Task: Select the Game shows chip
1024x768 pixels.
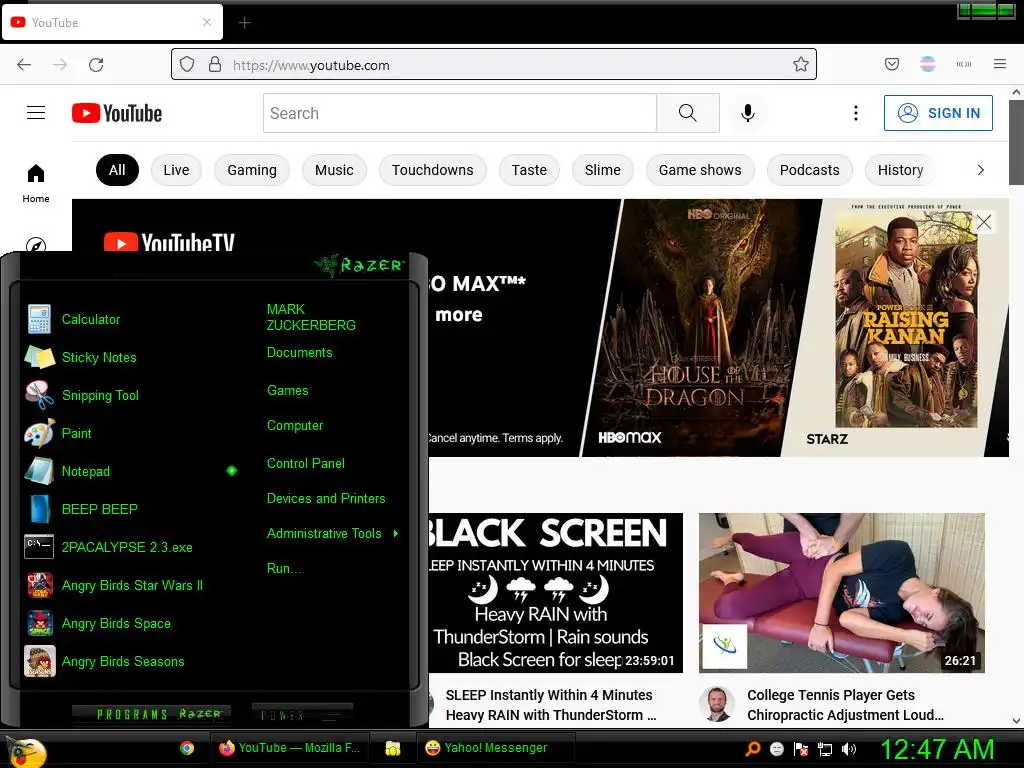Action: (x=700, y=170)
